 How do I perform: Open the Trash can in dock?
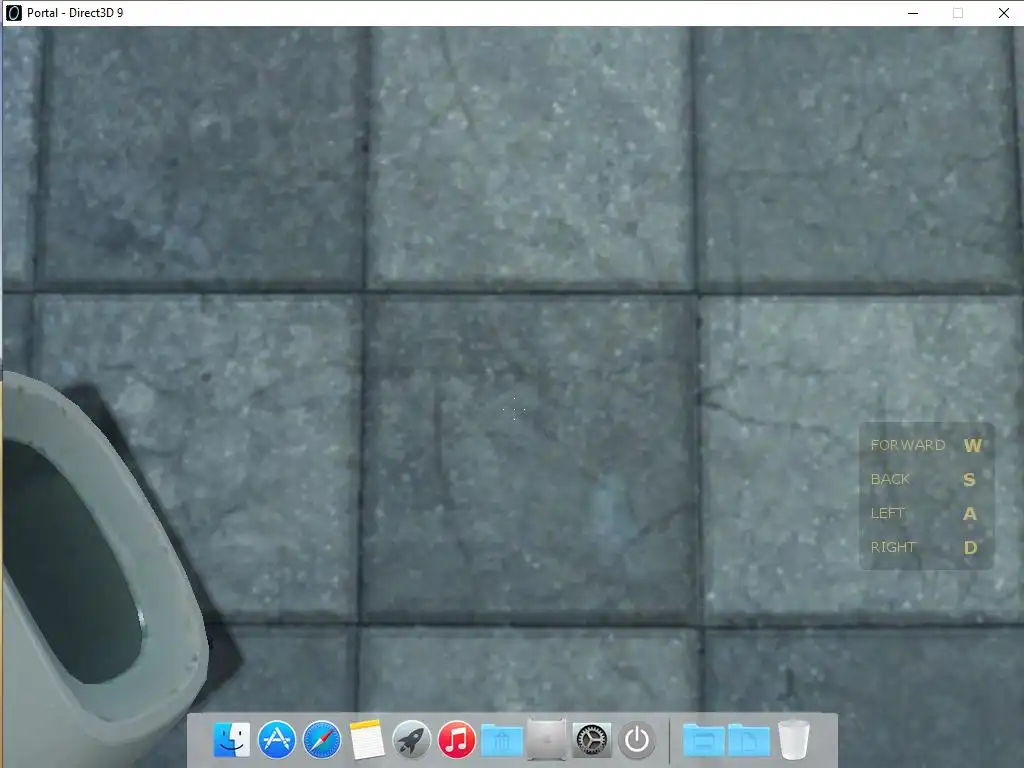coord(794,740)
